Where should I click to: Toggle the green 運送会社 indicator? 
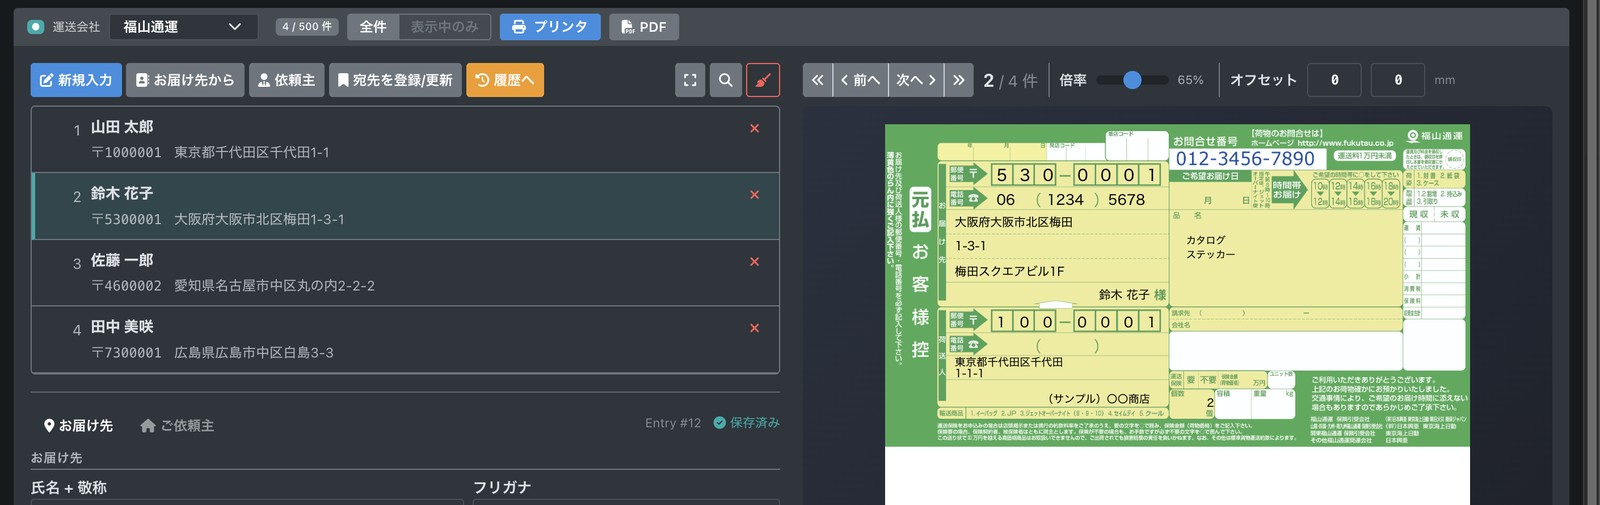coord(36,27)
